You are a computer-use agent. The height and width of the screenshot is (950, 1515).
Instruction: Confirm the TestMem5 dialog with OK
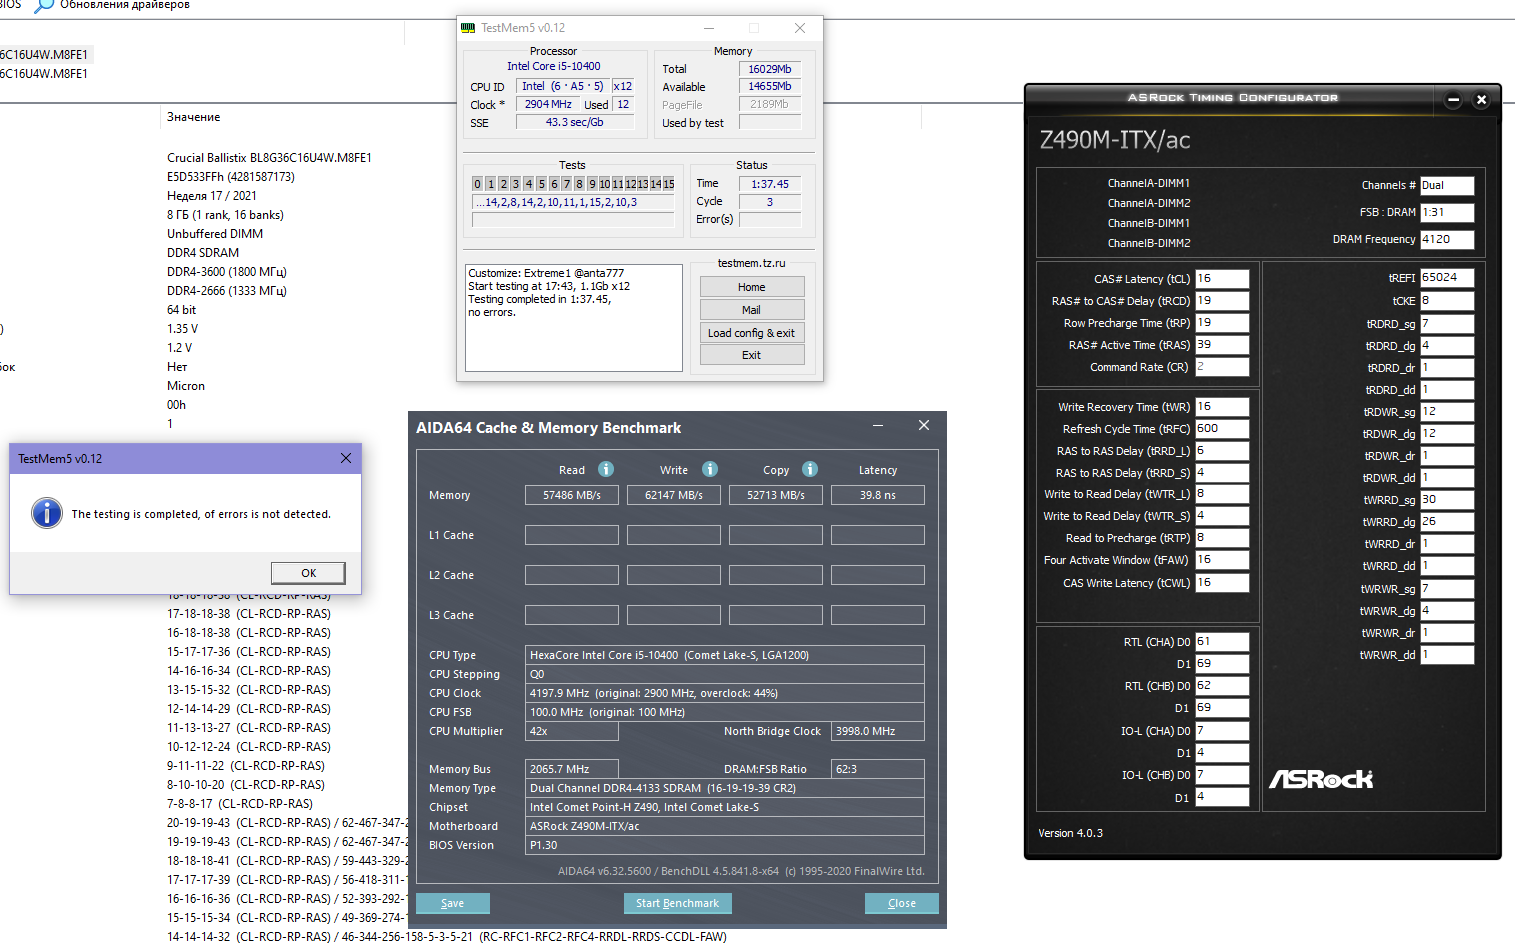click(308, 573)
